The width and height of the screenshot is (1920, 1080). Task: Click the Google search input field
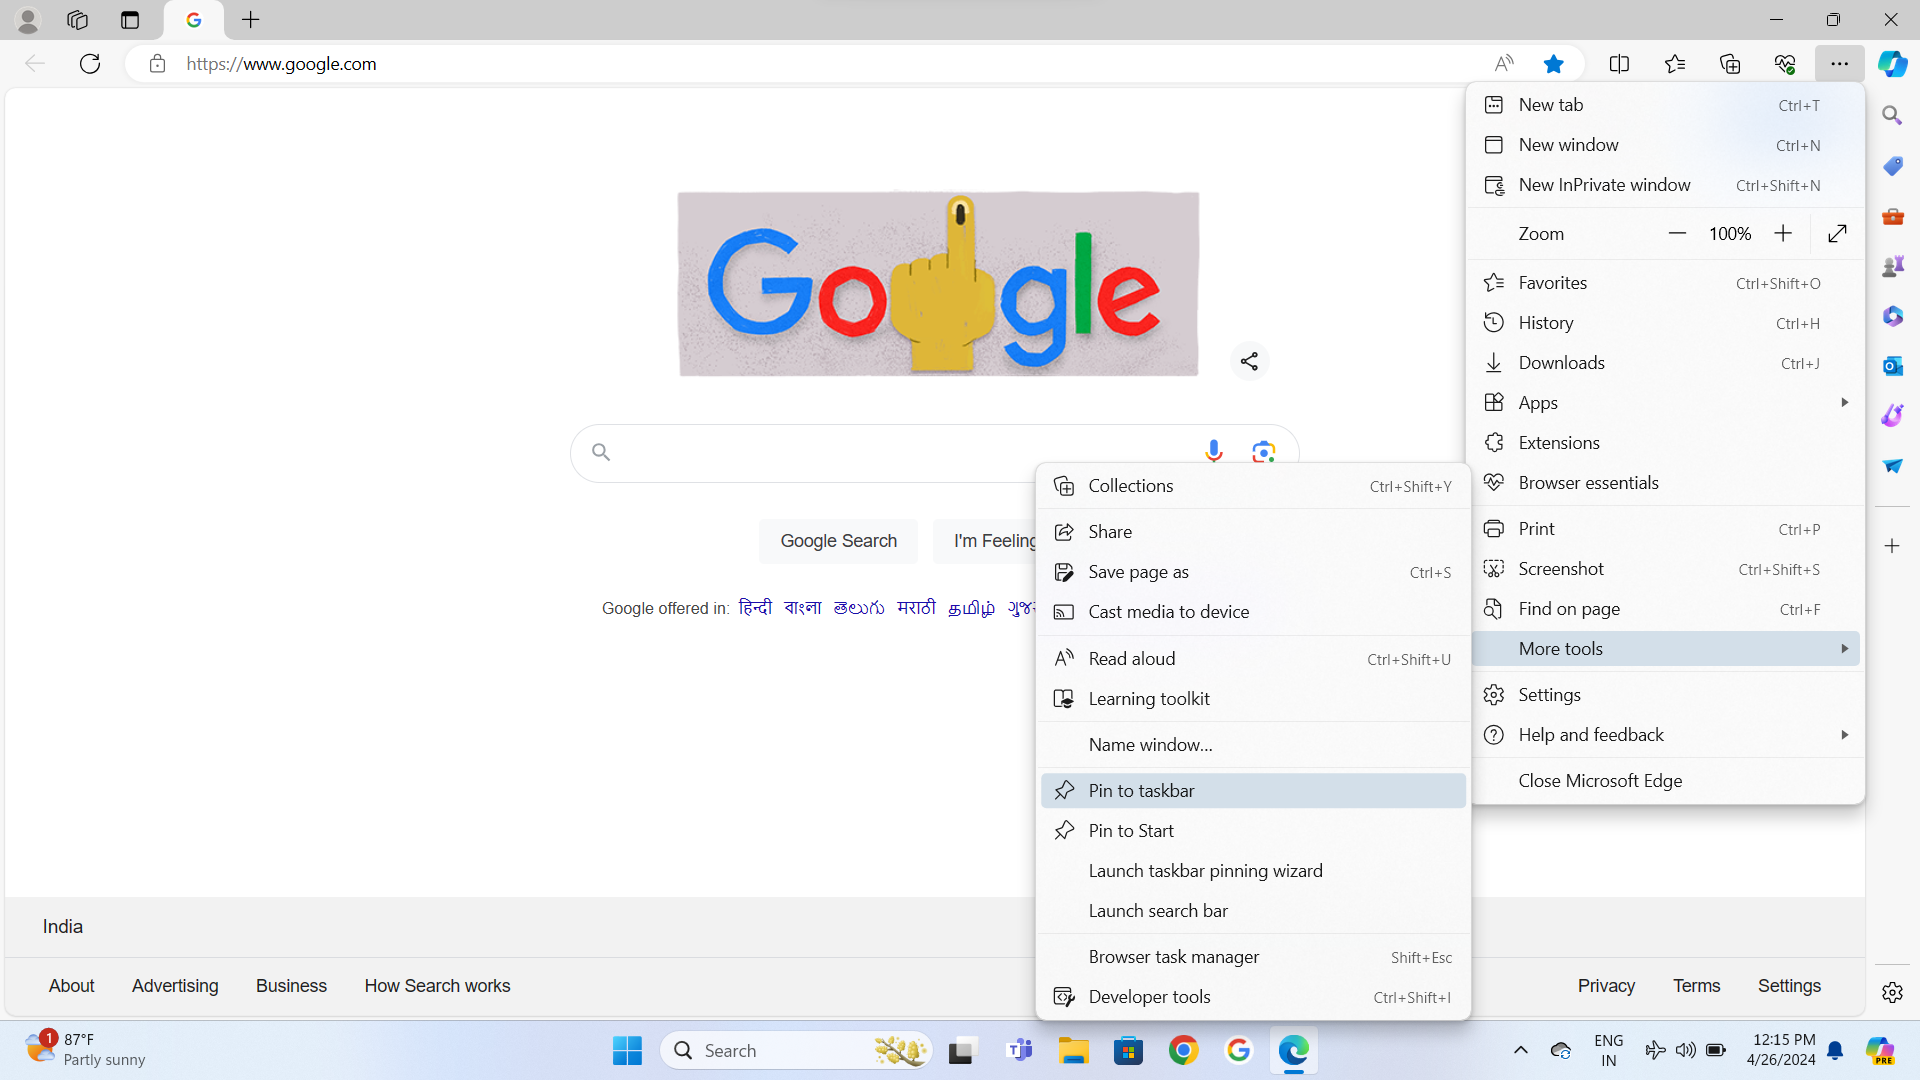click(897, 452)
